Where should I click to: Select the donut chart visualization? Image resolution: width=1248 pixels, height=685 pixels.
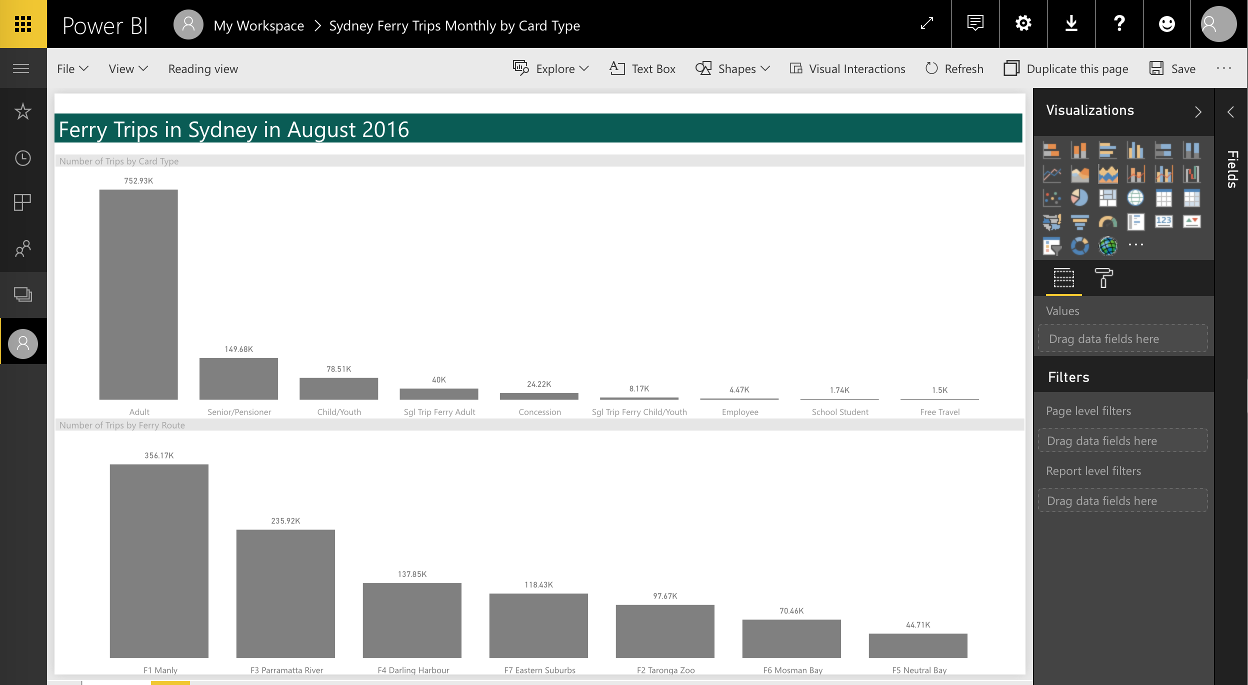[1079, 246]
